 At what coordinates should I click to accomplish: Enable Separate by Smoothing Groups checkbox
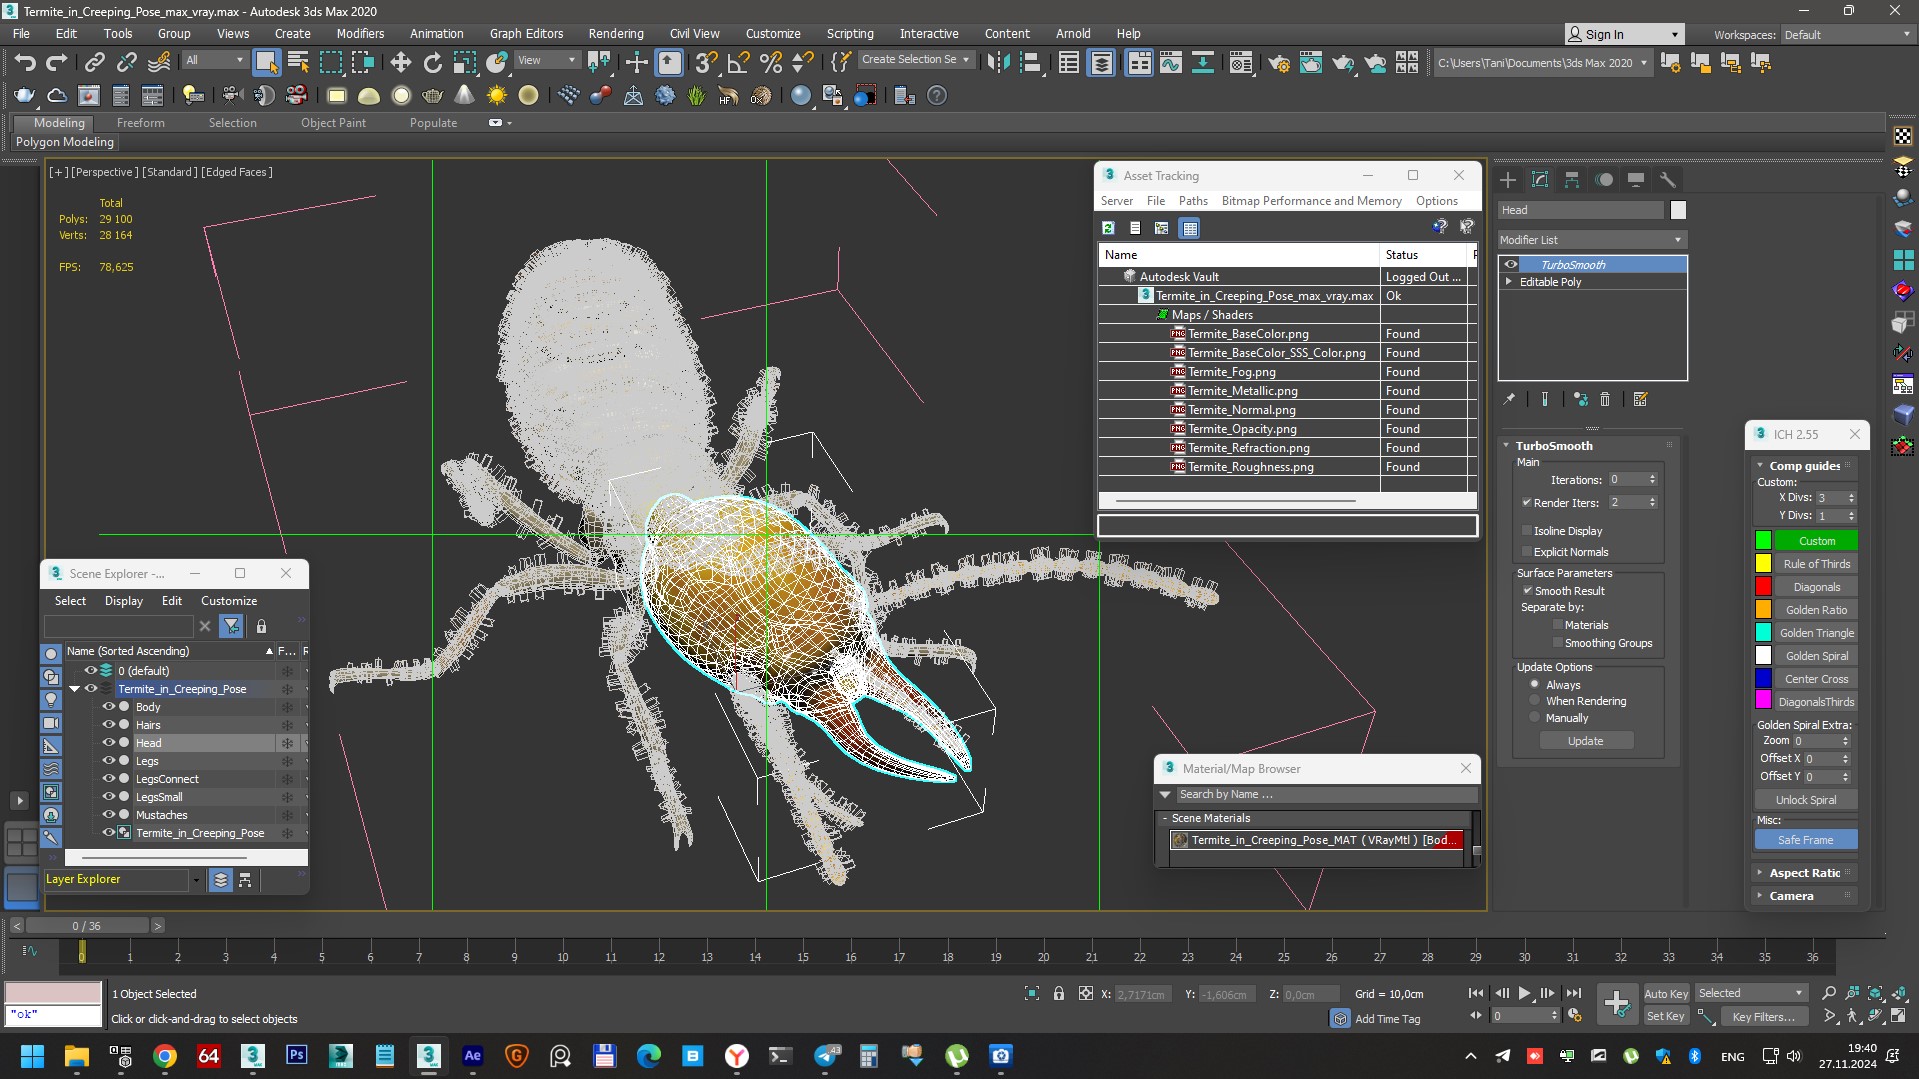tap(1557, 643)
